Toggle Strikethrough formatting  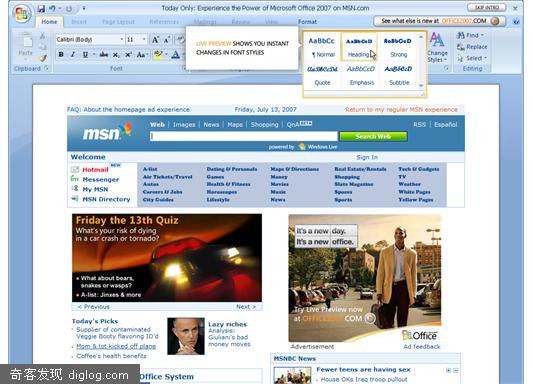click(104, 54)
